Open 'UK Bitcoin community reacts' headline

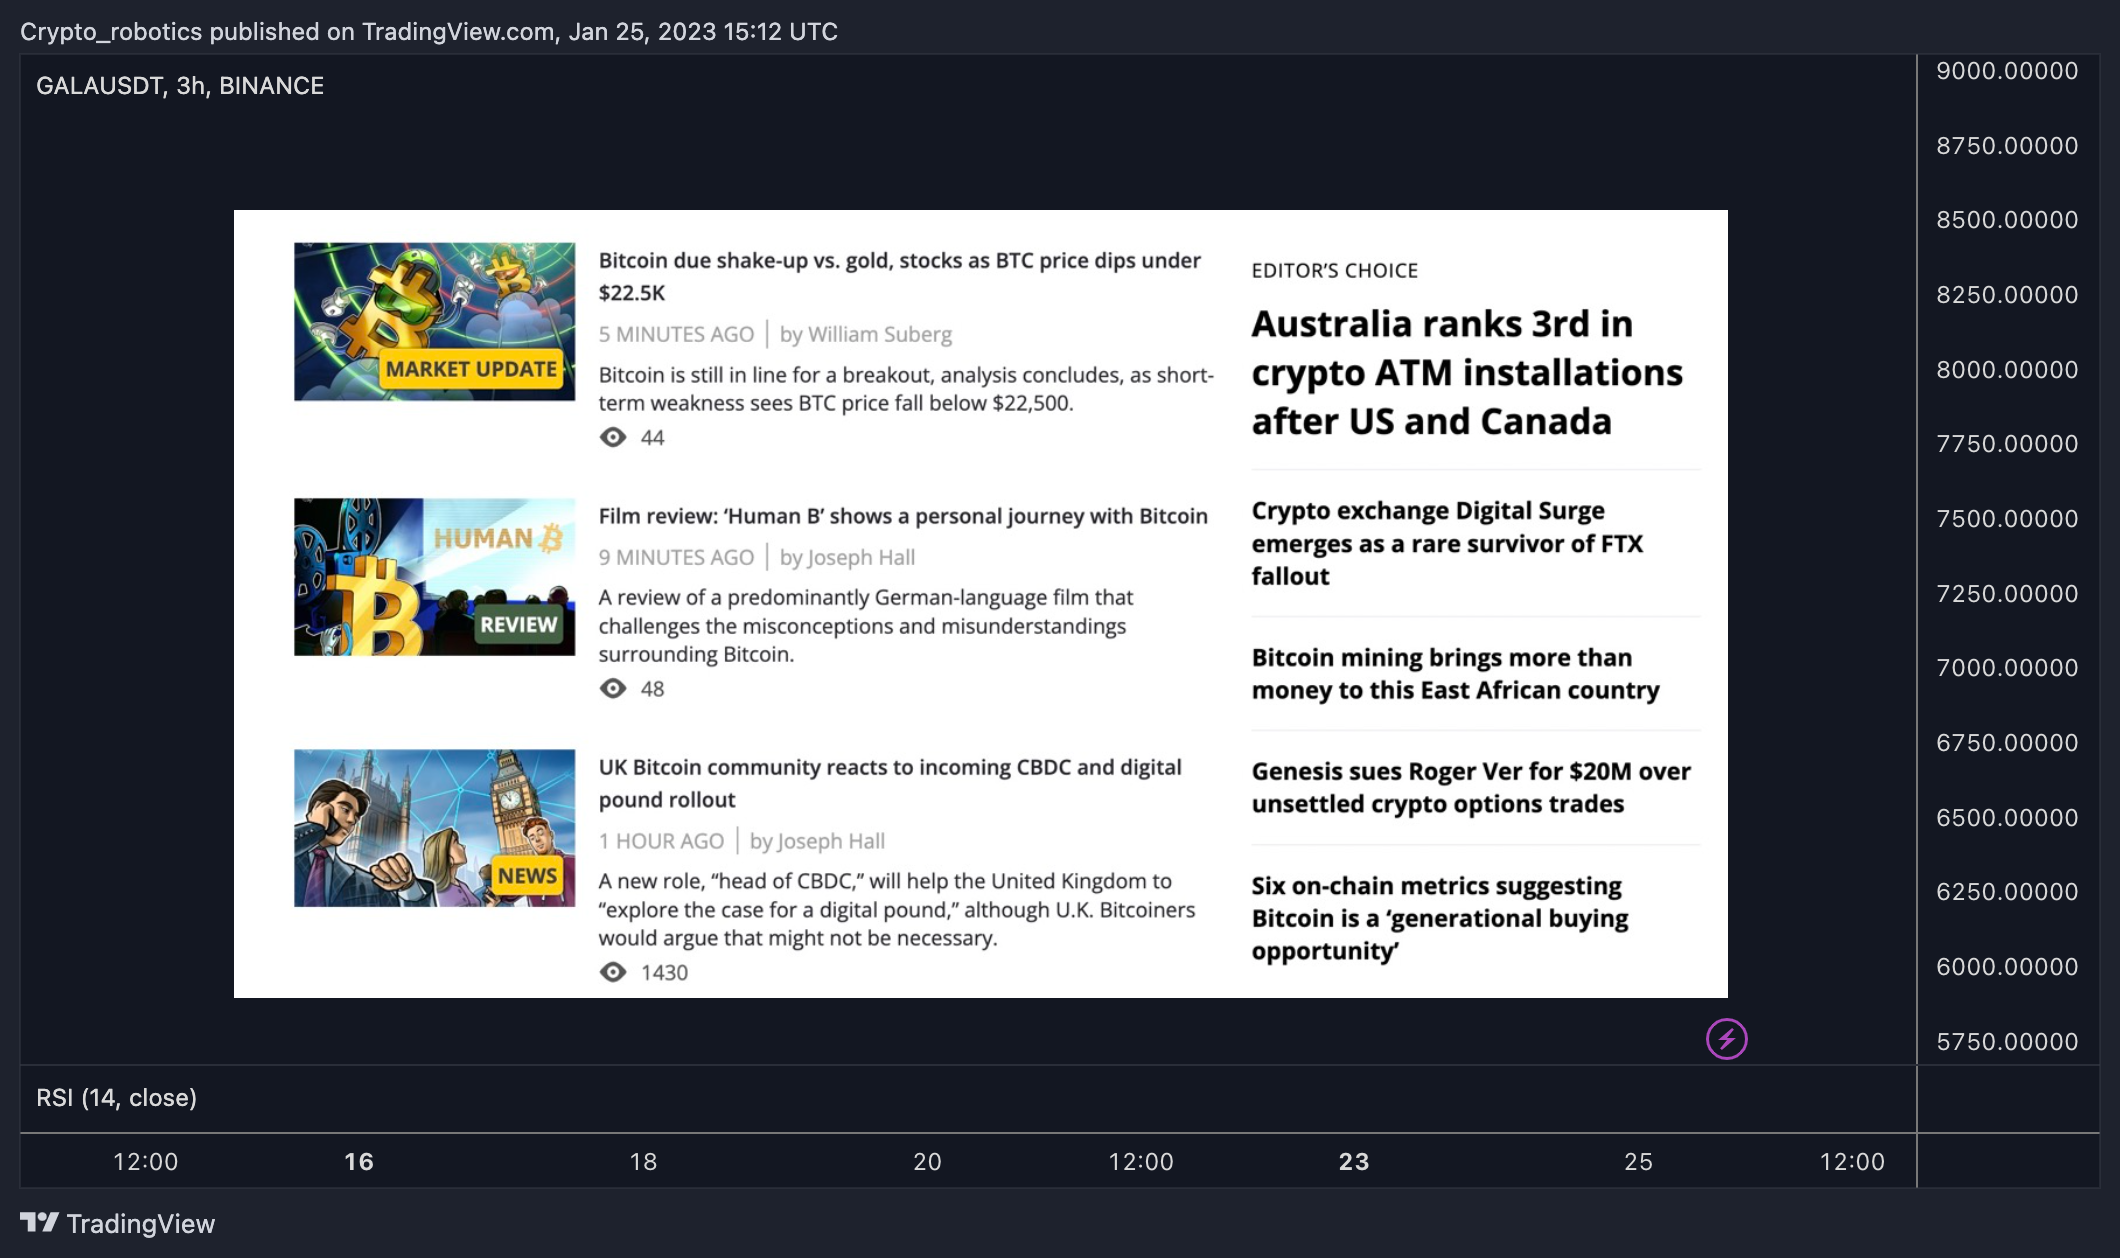pos(890,783)
